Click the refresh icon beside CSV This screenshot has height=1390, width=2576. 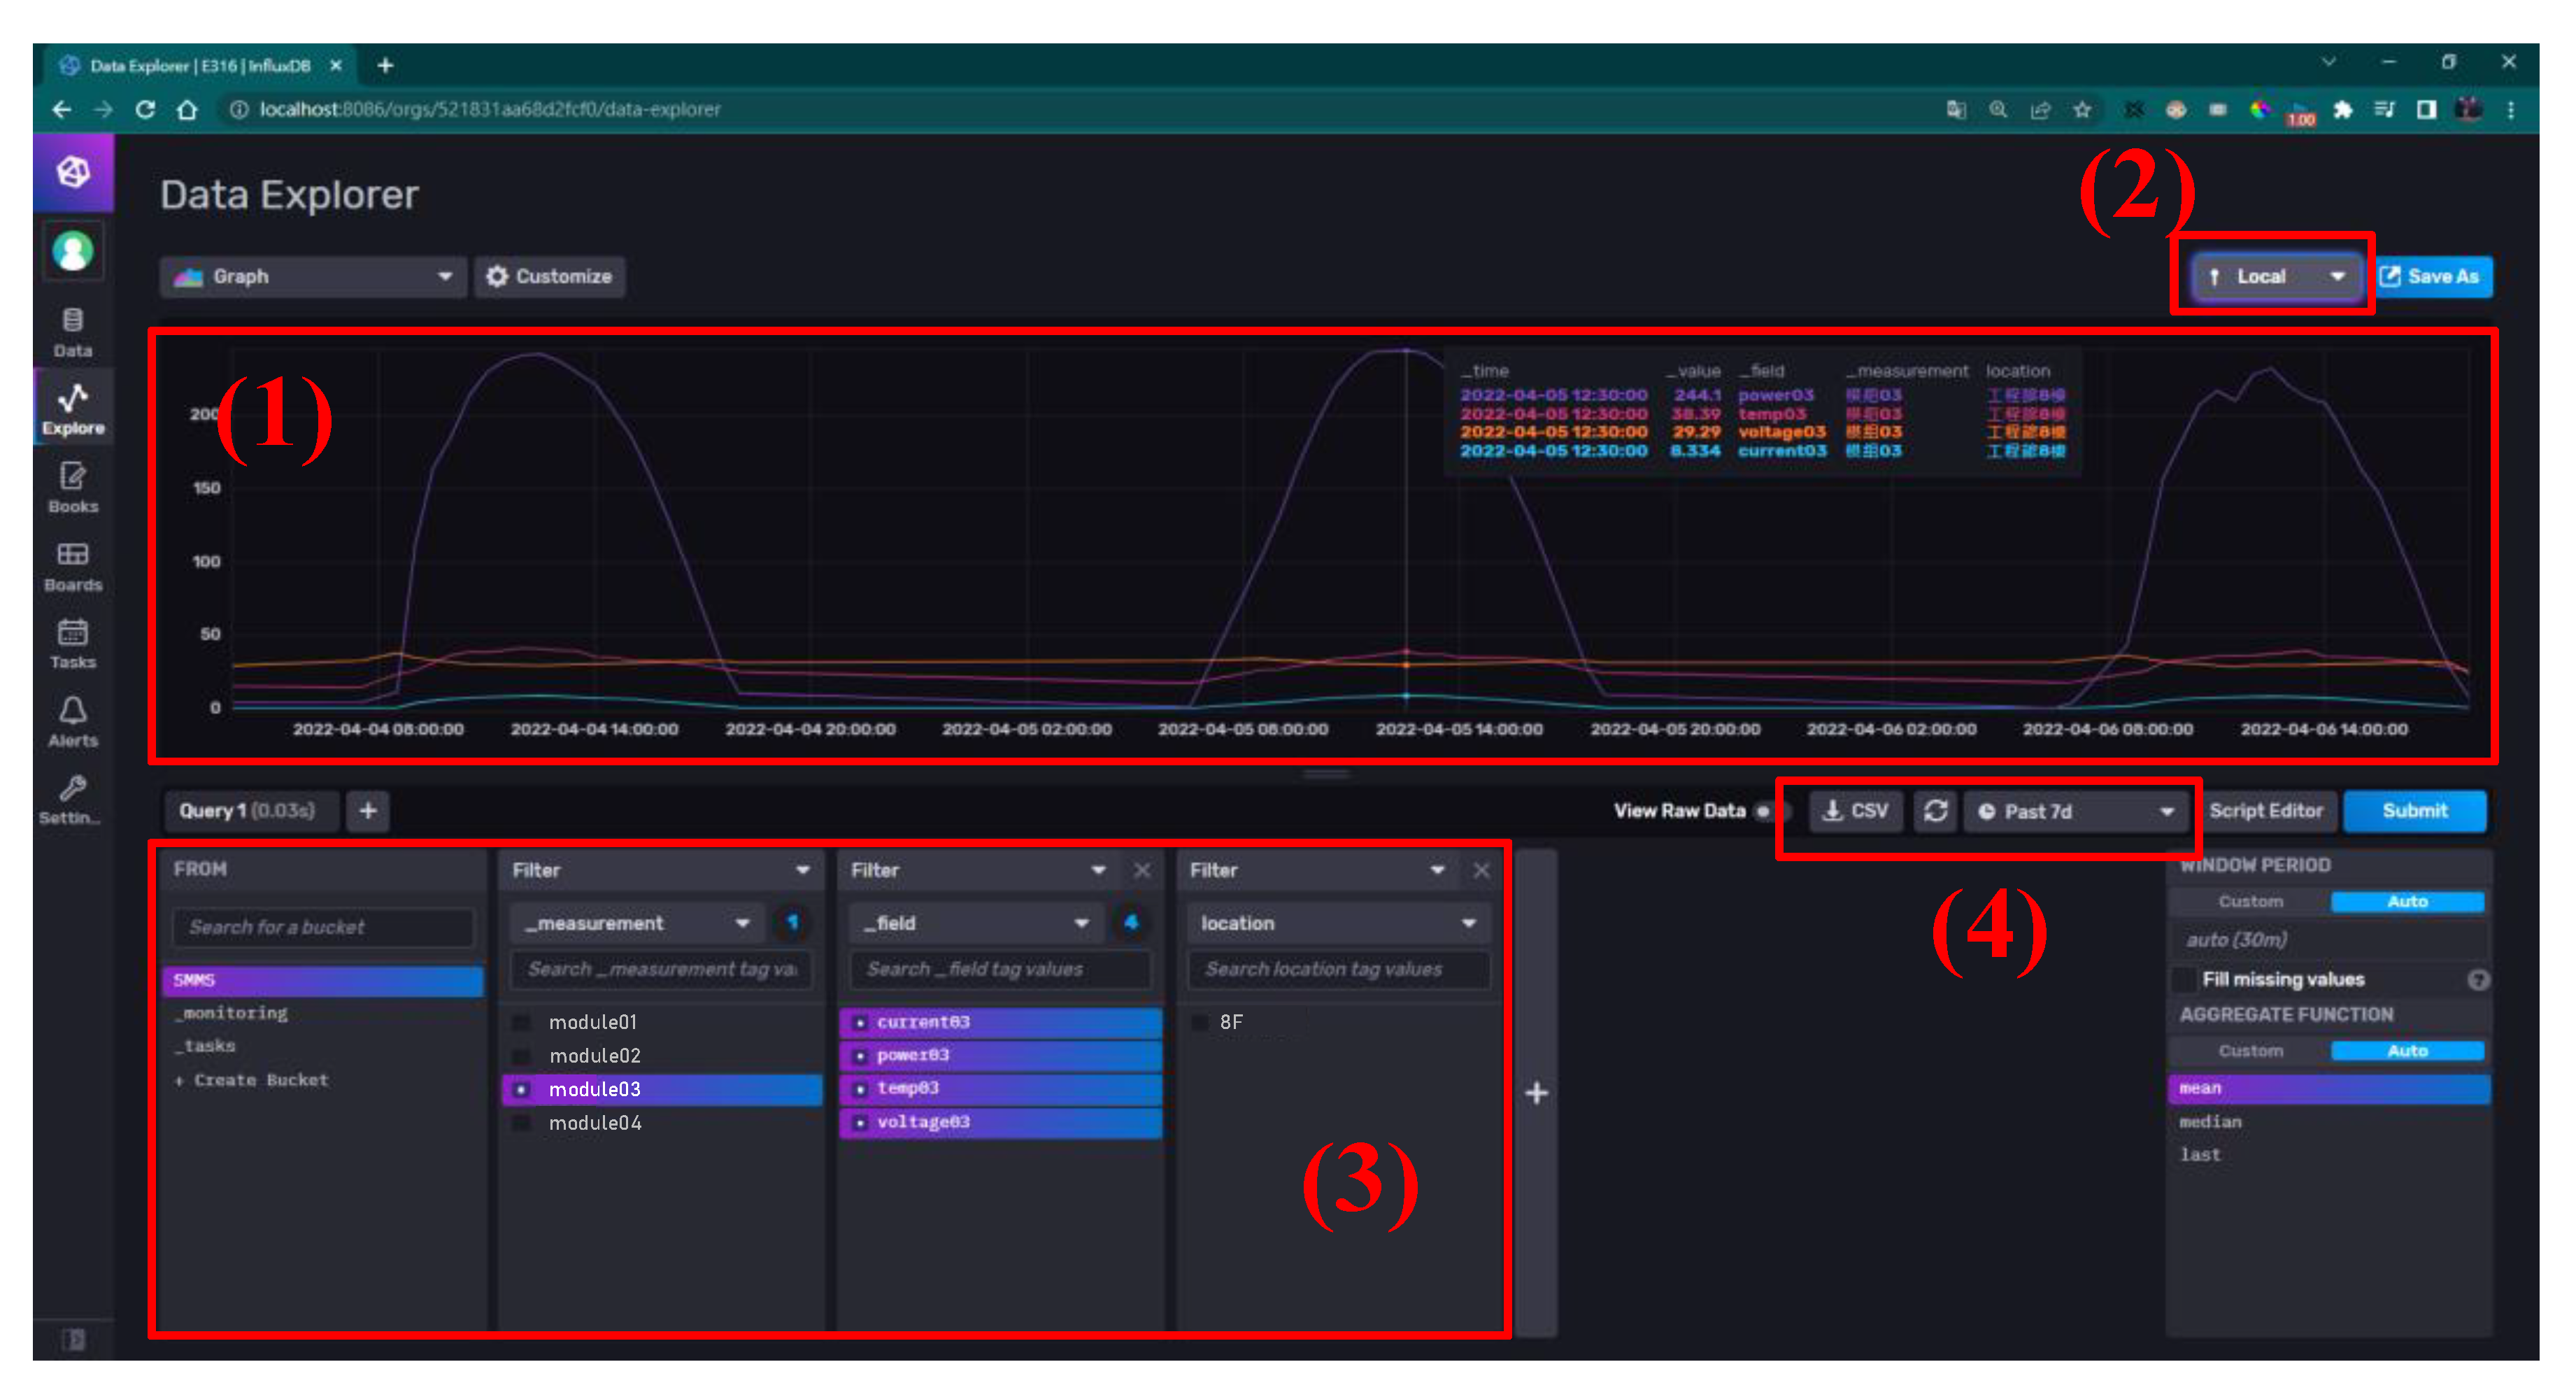(1935, 811)
